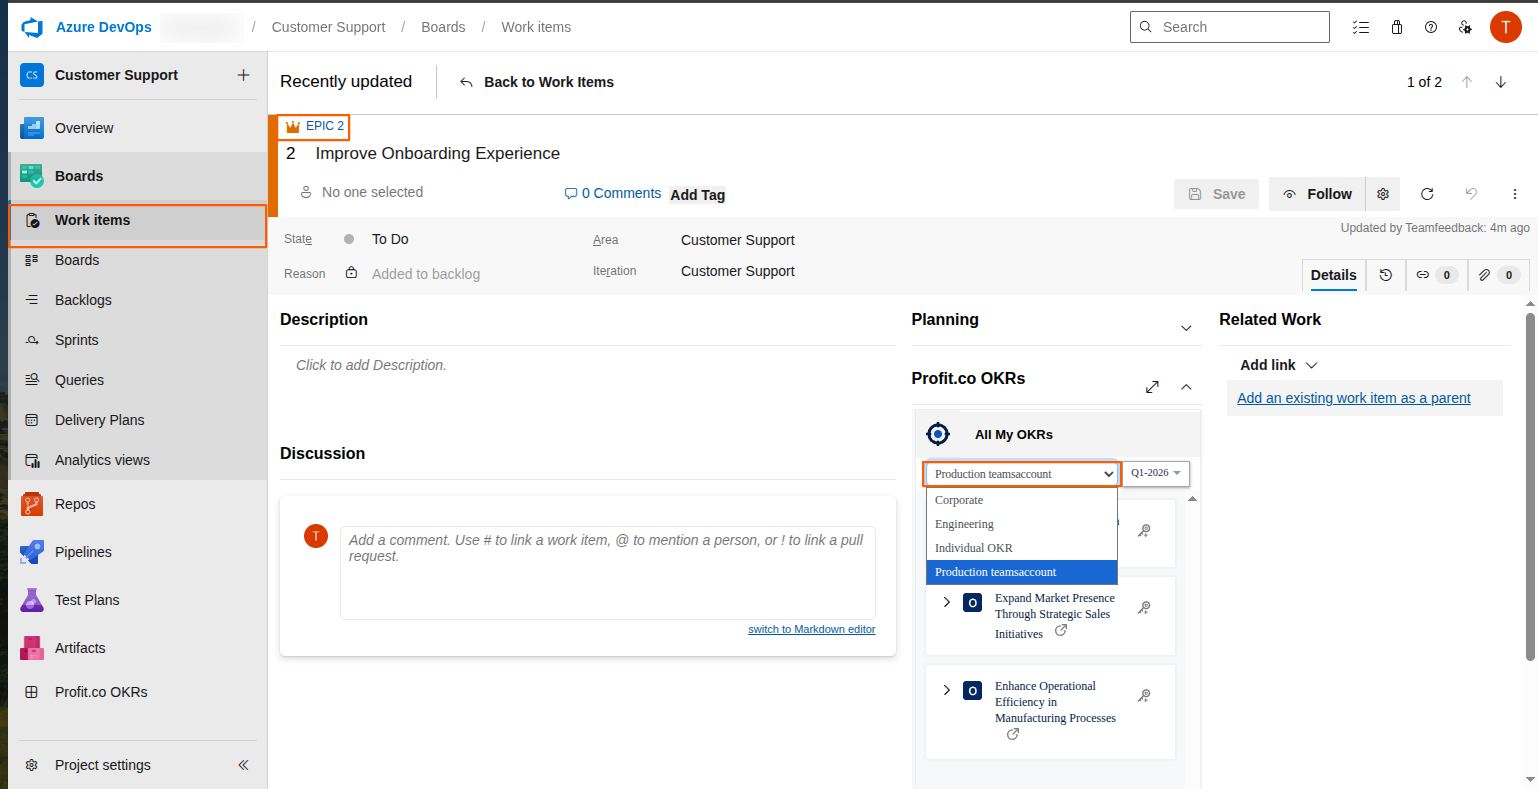Go to previous work item with the up arrow
This screenshot has height=789, width=1538.
[x=1467, y=82]
